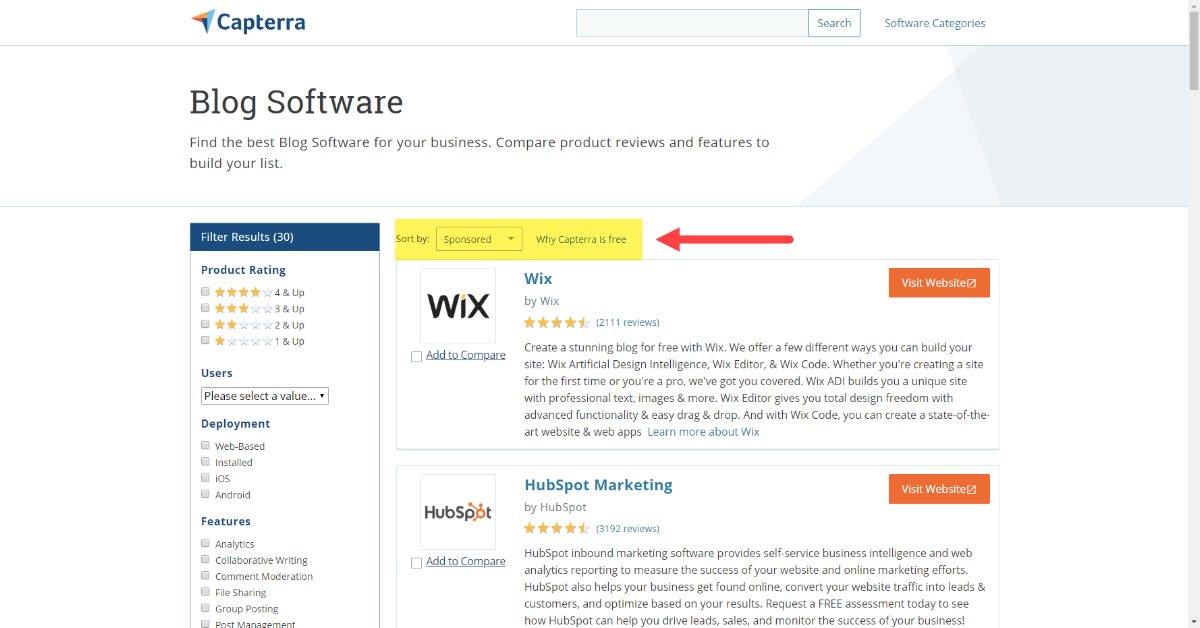Enable the 4 & Up rating filter
The height and width of the screenshot is (628, 1200).
point(205,292)
